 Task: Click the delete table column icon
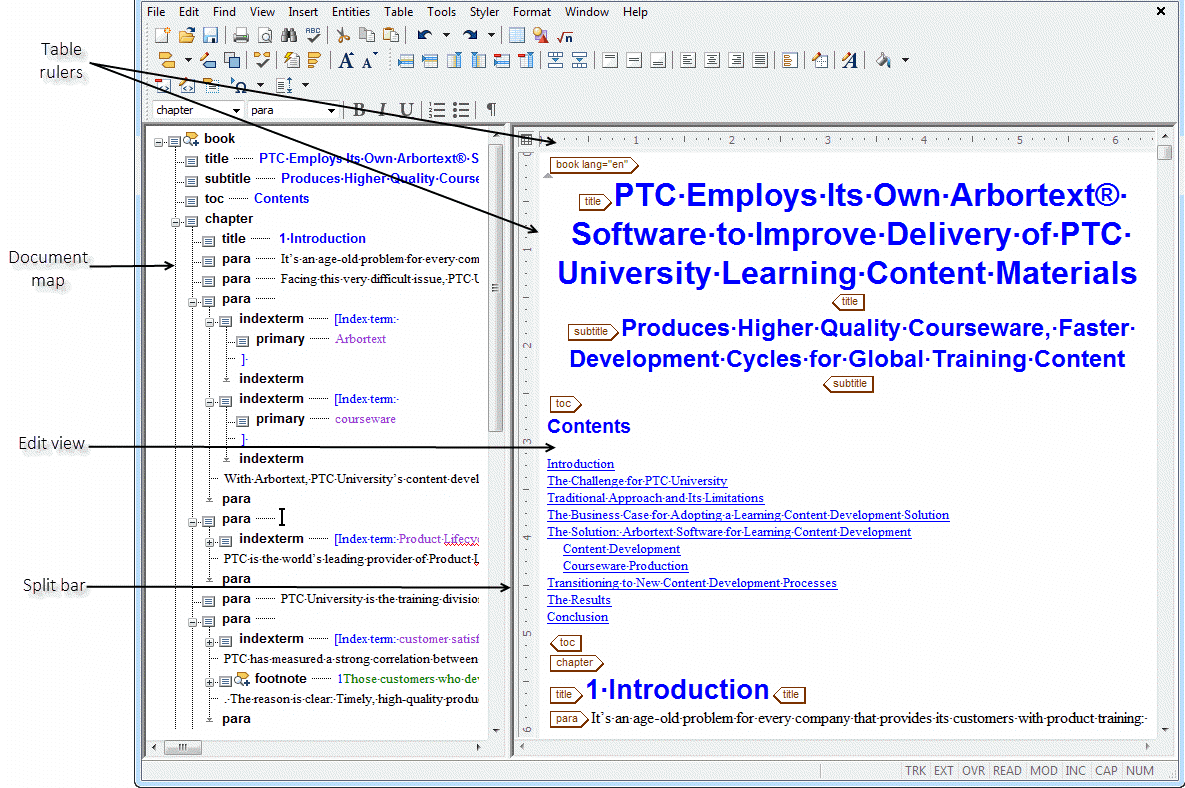coord(526,60)
